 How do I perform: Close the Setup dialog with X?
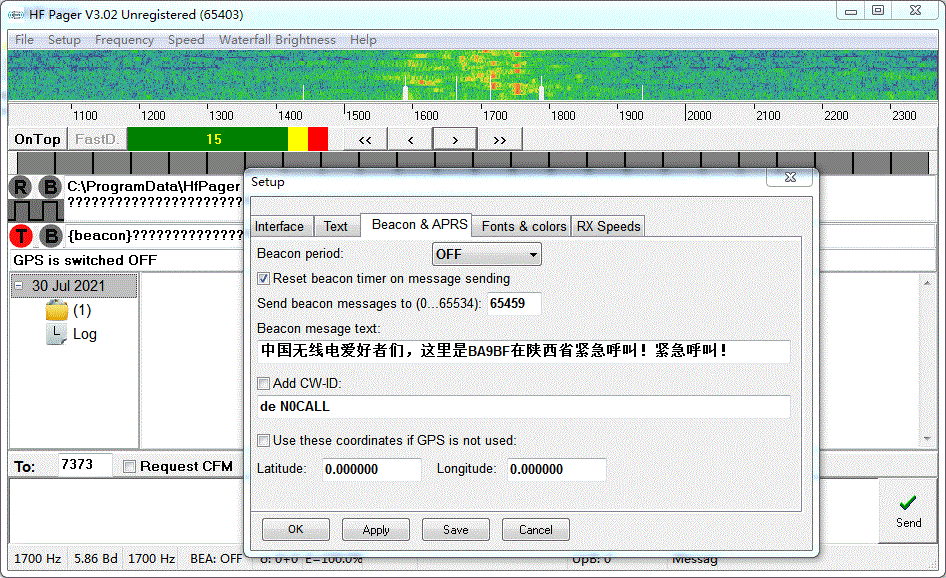pos(790,177)
